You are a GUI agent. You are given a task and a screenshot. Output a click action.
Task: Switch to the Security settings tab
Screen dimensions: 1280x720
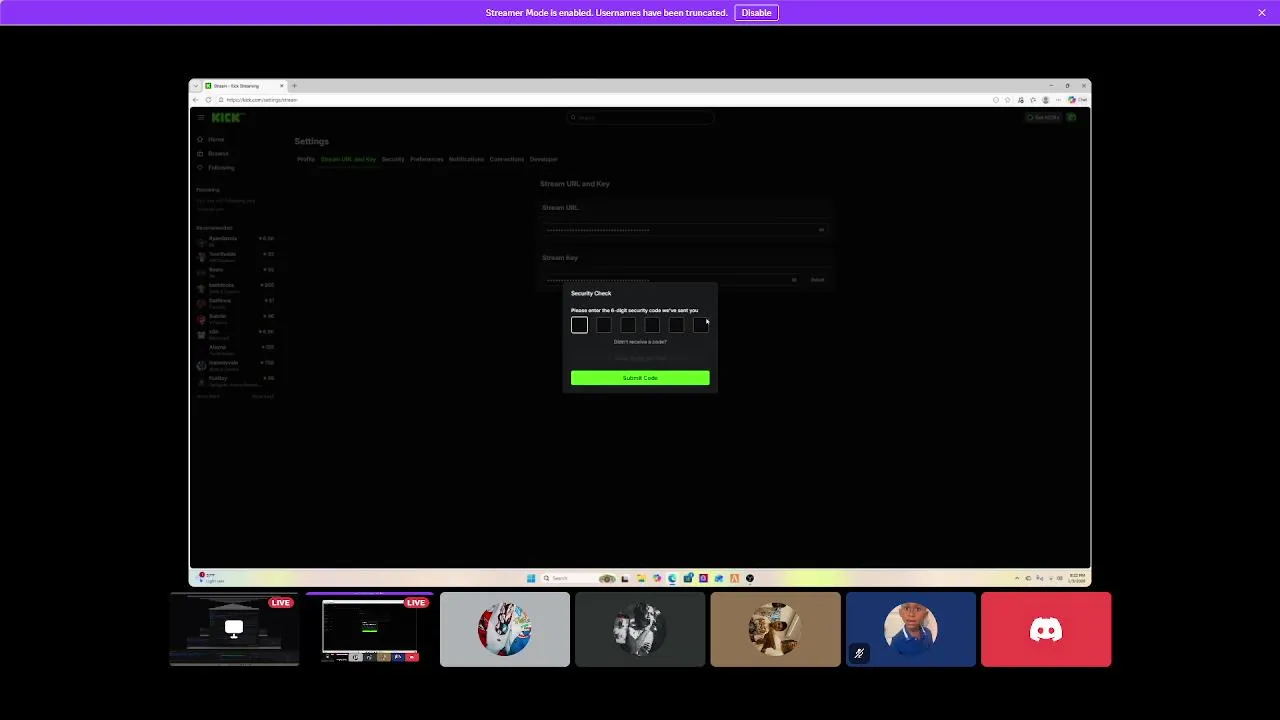point(393,159)
